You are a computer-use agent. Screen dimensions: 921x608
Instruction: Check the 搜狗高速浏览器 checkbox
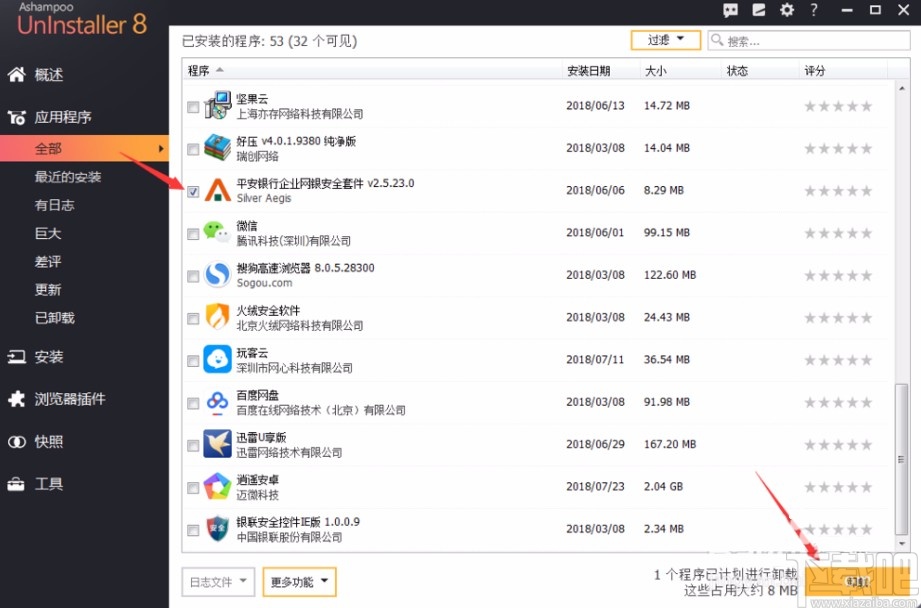click(x=193, y=276)
